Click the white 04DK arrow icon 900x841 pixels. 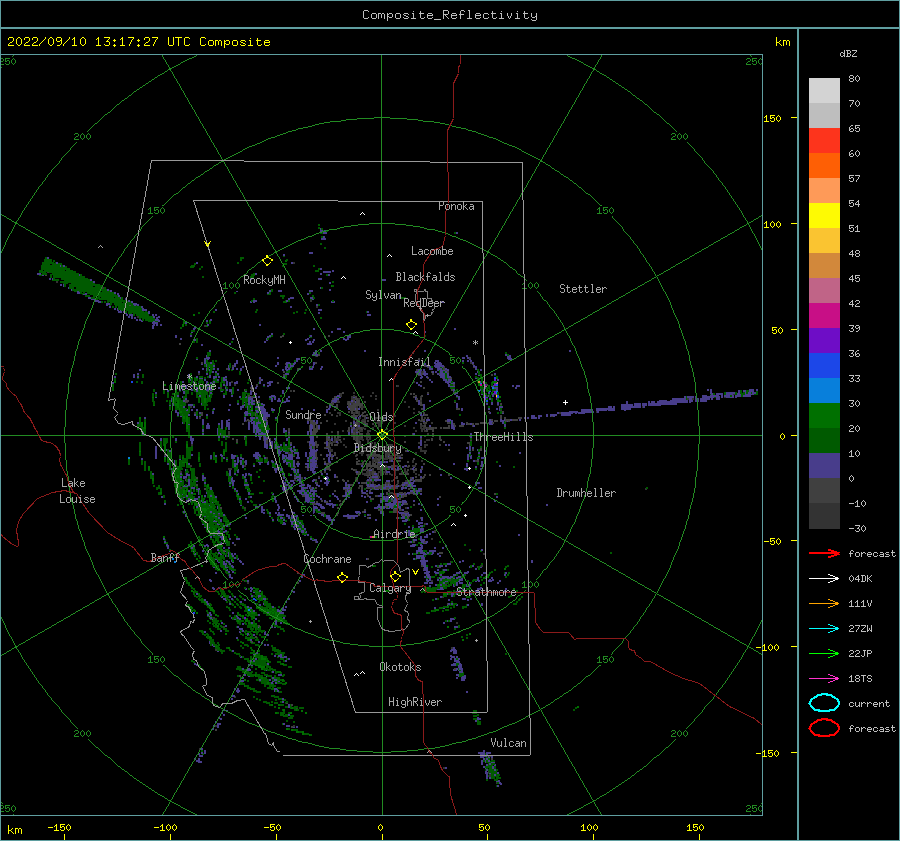tap(824, 578)
